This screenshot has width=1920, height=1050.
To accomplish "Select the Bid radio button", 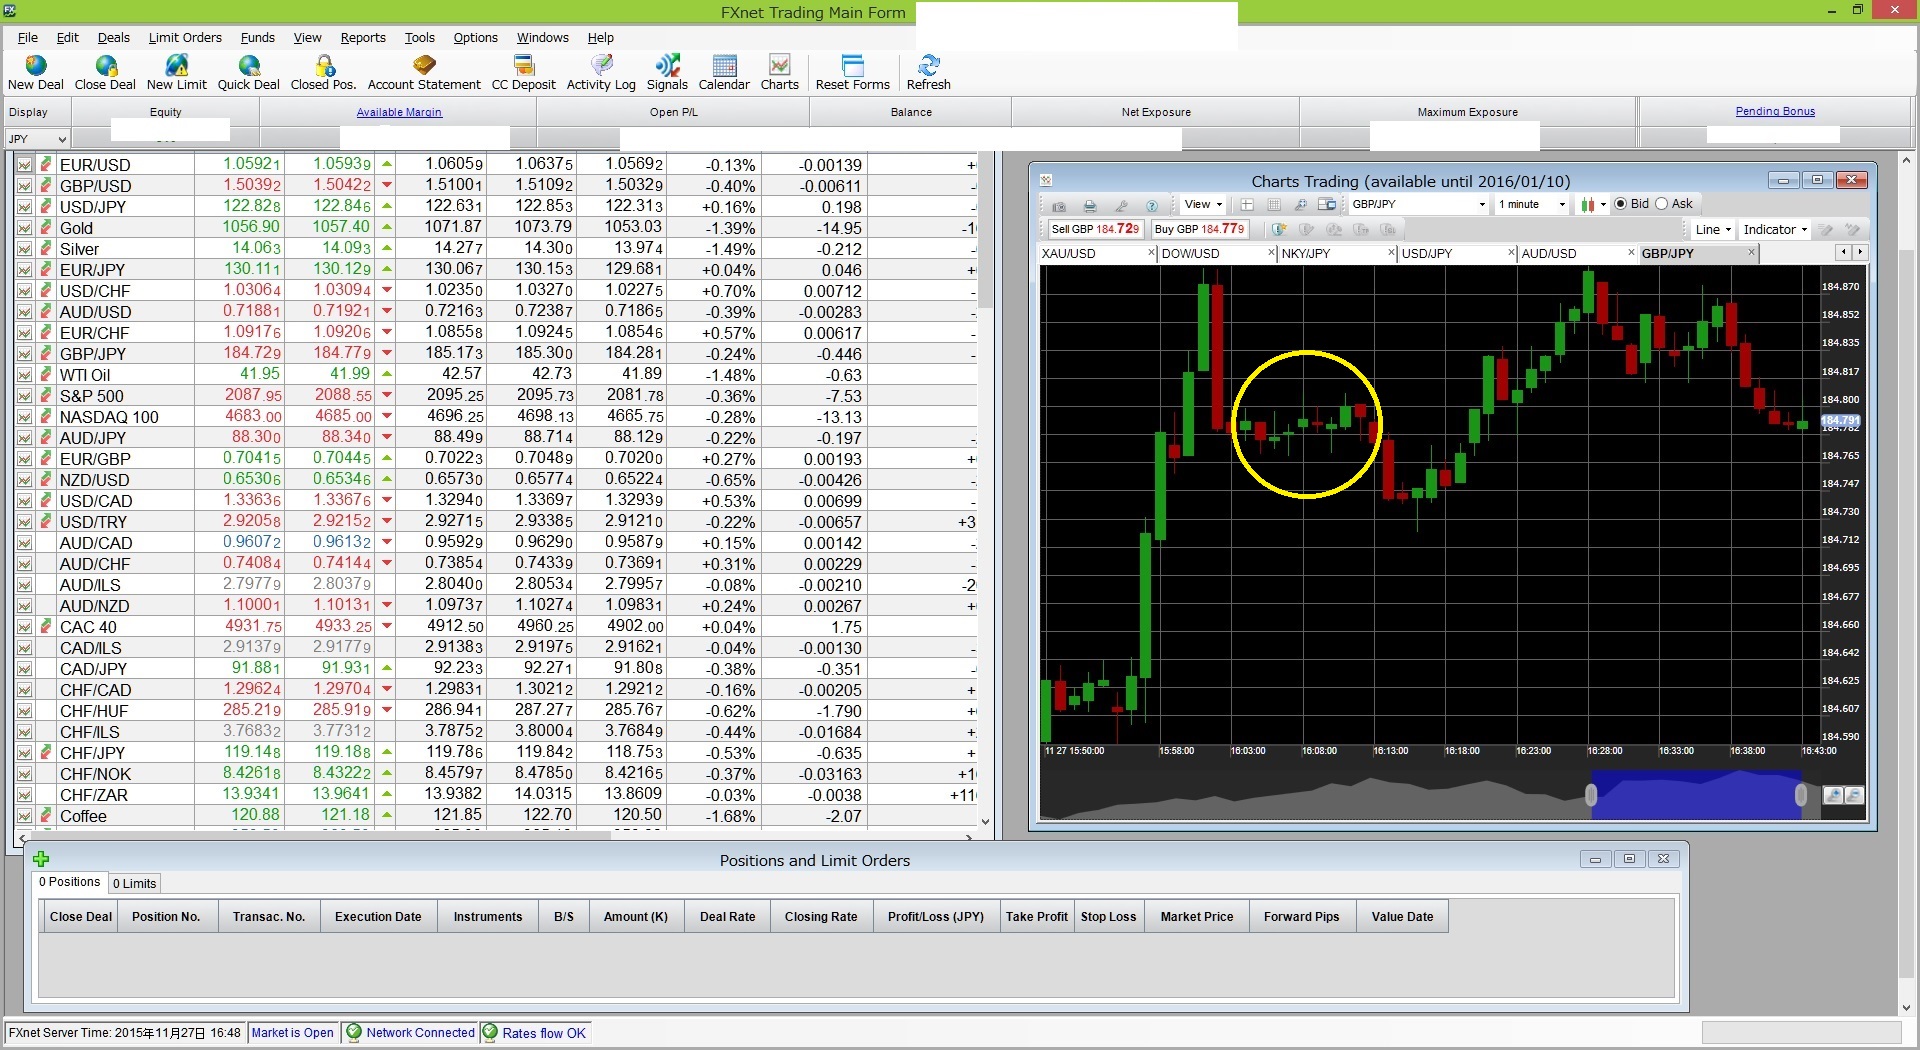I will pyautogui.click(x=1620, y=204).
